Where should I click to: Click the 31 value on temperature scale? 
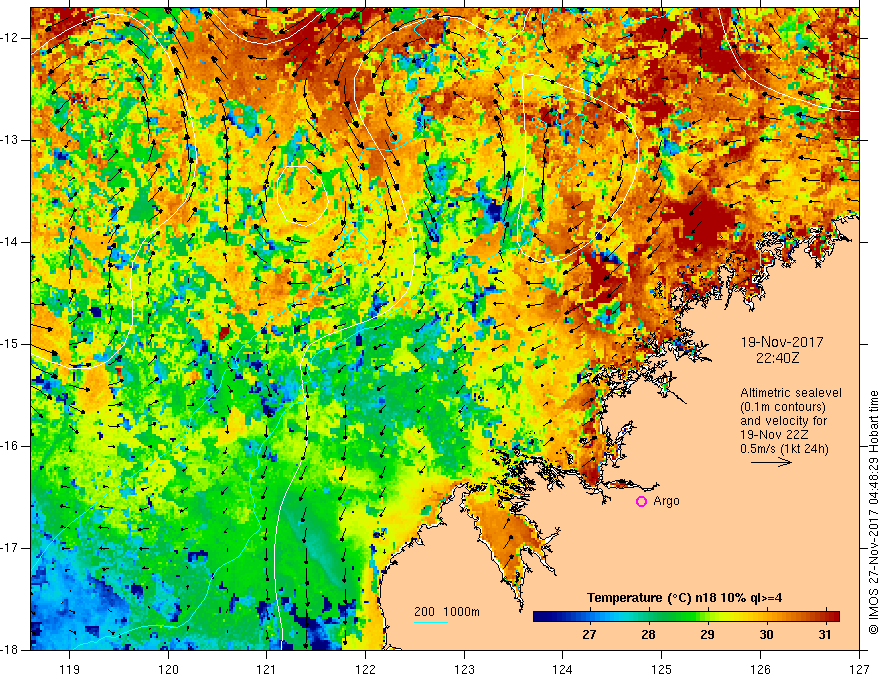pyautogui.click(x=824, y=635)
